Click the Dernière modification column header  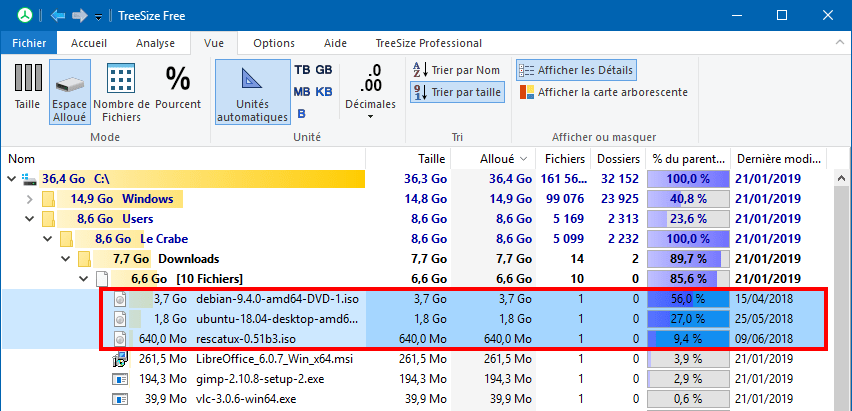coord(779,159)
